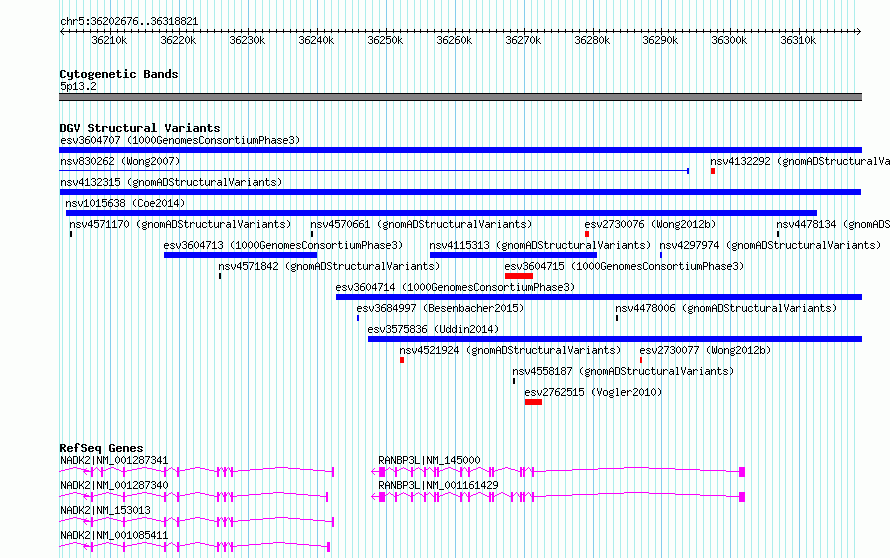Click the 5p13.2 band label

(78, 86)
